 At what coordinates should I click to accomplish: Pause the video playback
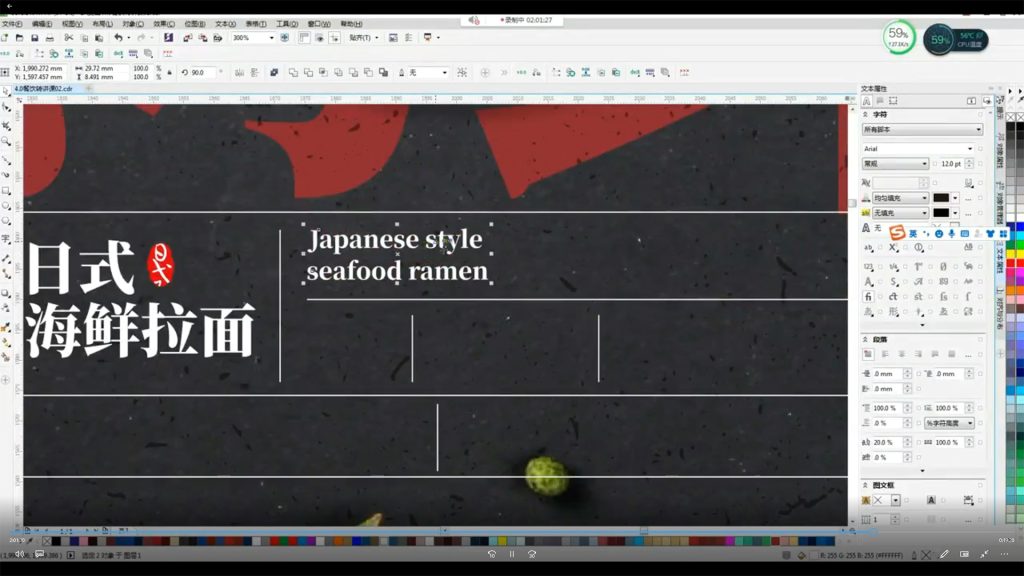511,554
